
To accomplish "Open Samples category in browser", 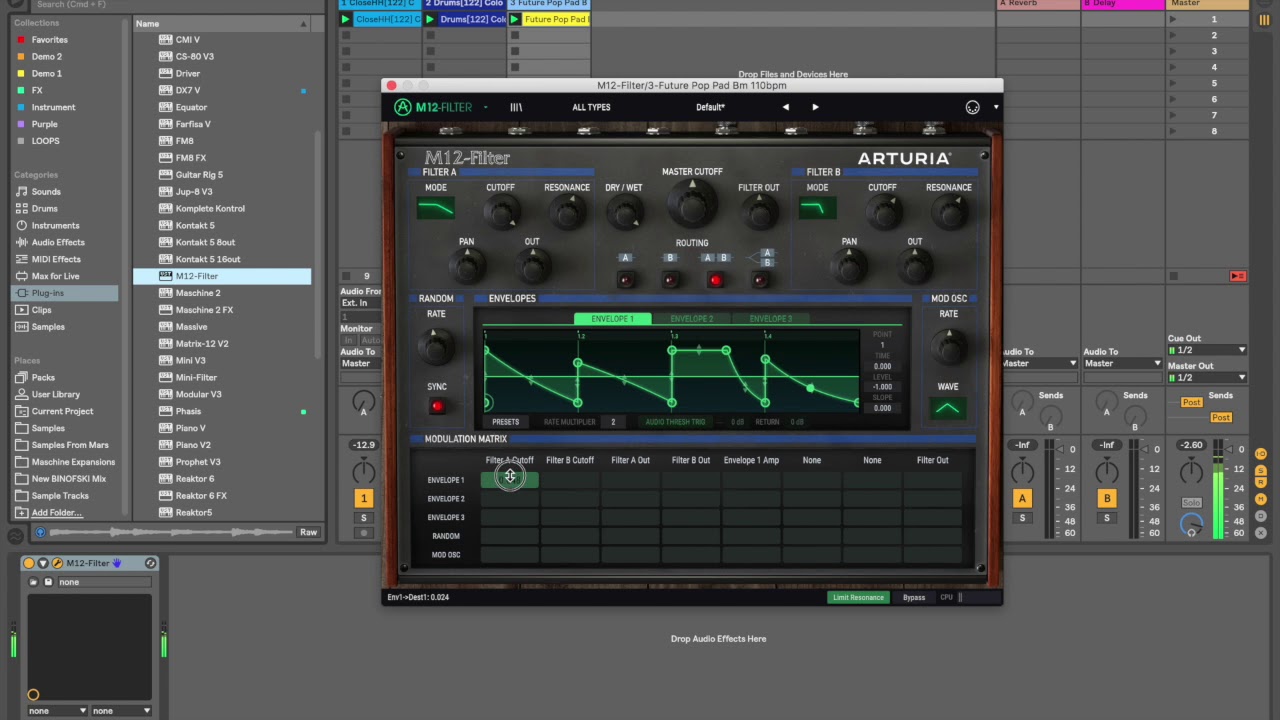I will click(48, 327).
